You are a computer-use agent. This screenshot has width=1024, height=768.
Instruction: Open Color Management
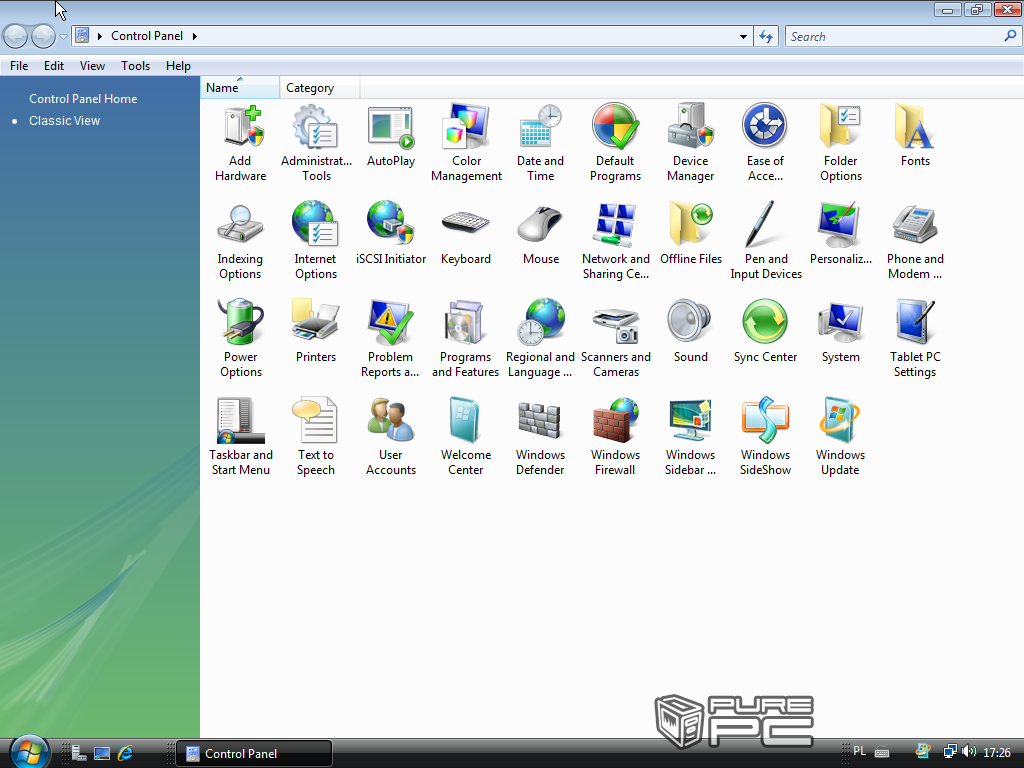point(466,144)
